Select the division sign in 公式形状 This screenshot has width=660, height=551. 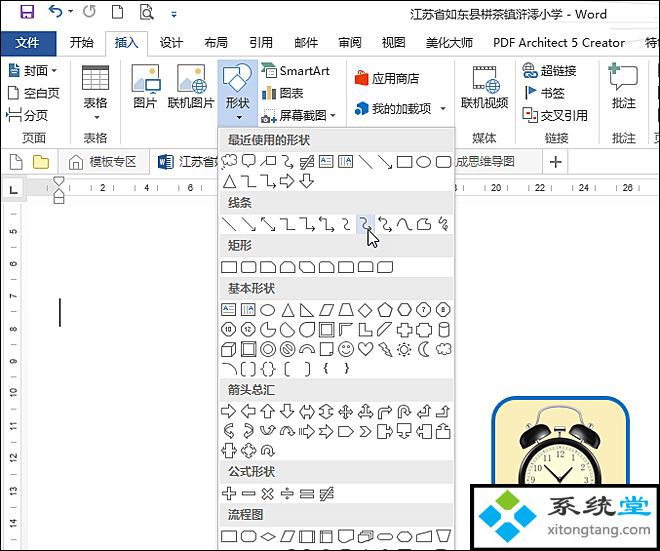pos(287,493)
